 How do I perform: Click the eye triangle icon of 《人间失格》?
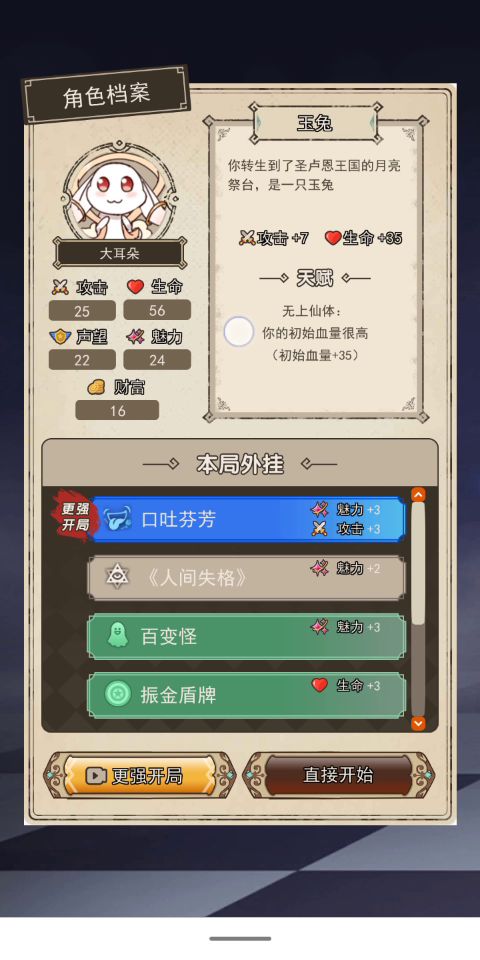pyautogui.click(x=116, y=577)
